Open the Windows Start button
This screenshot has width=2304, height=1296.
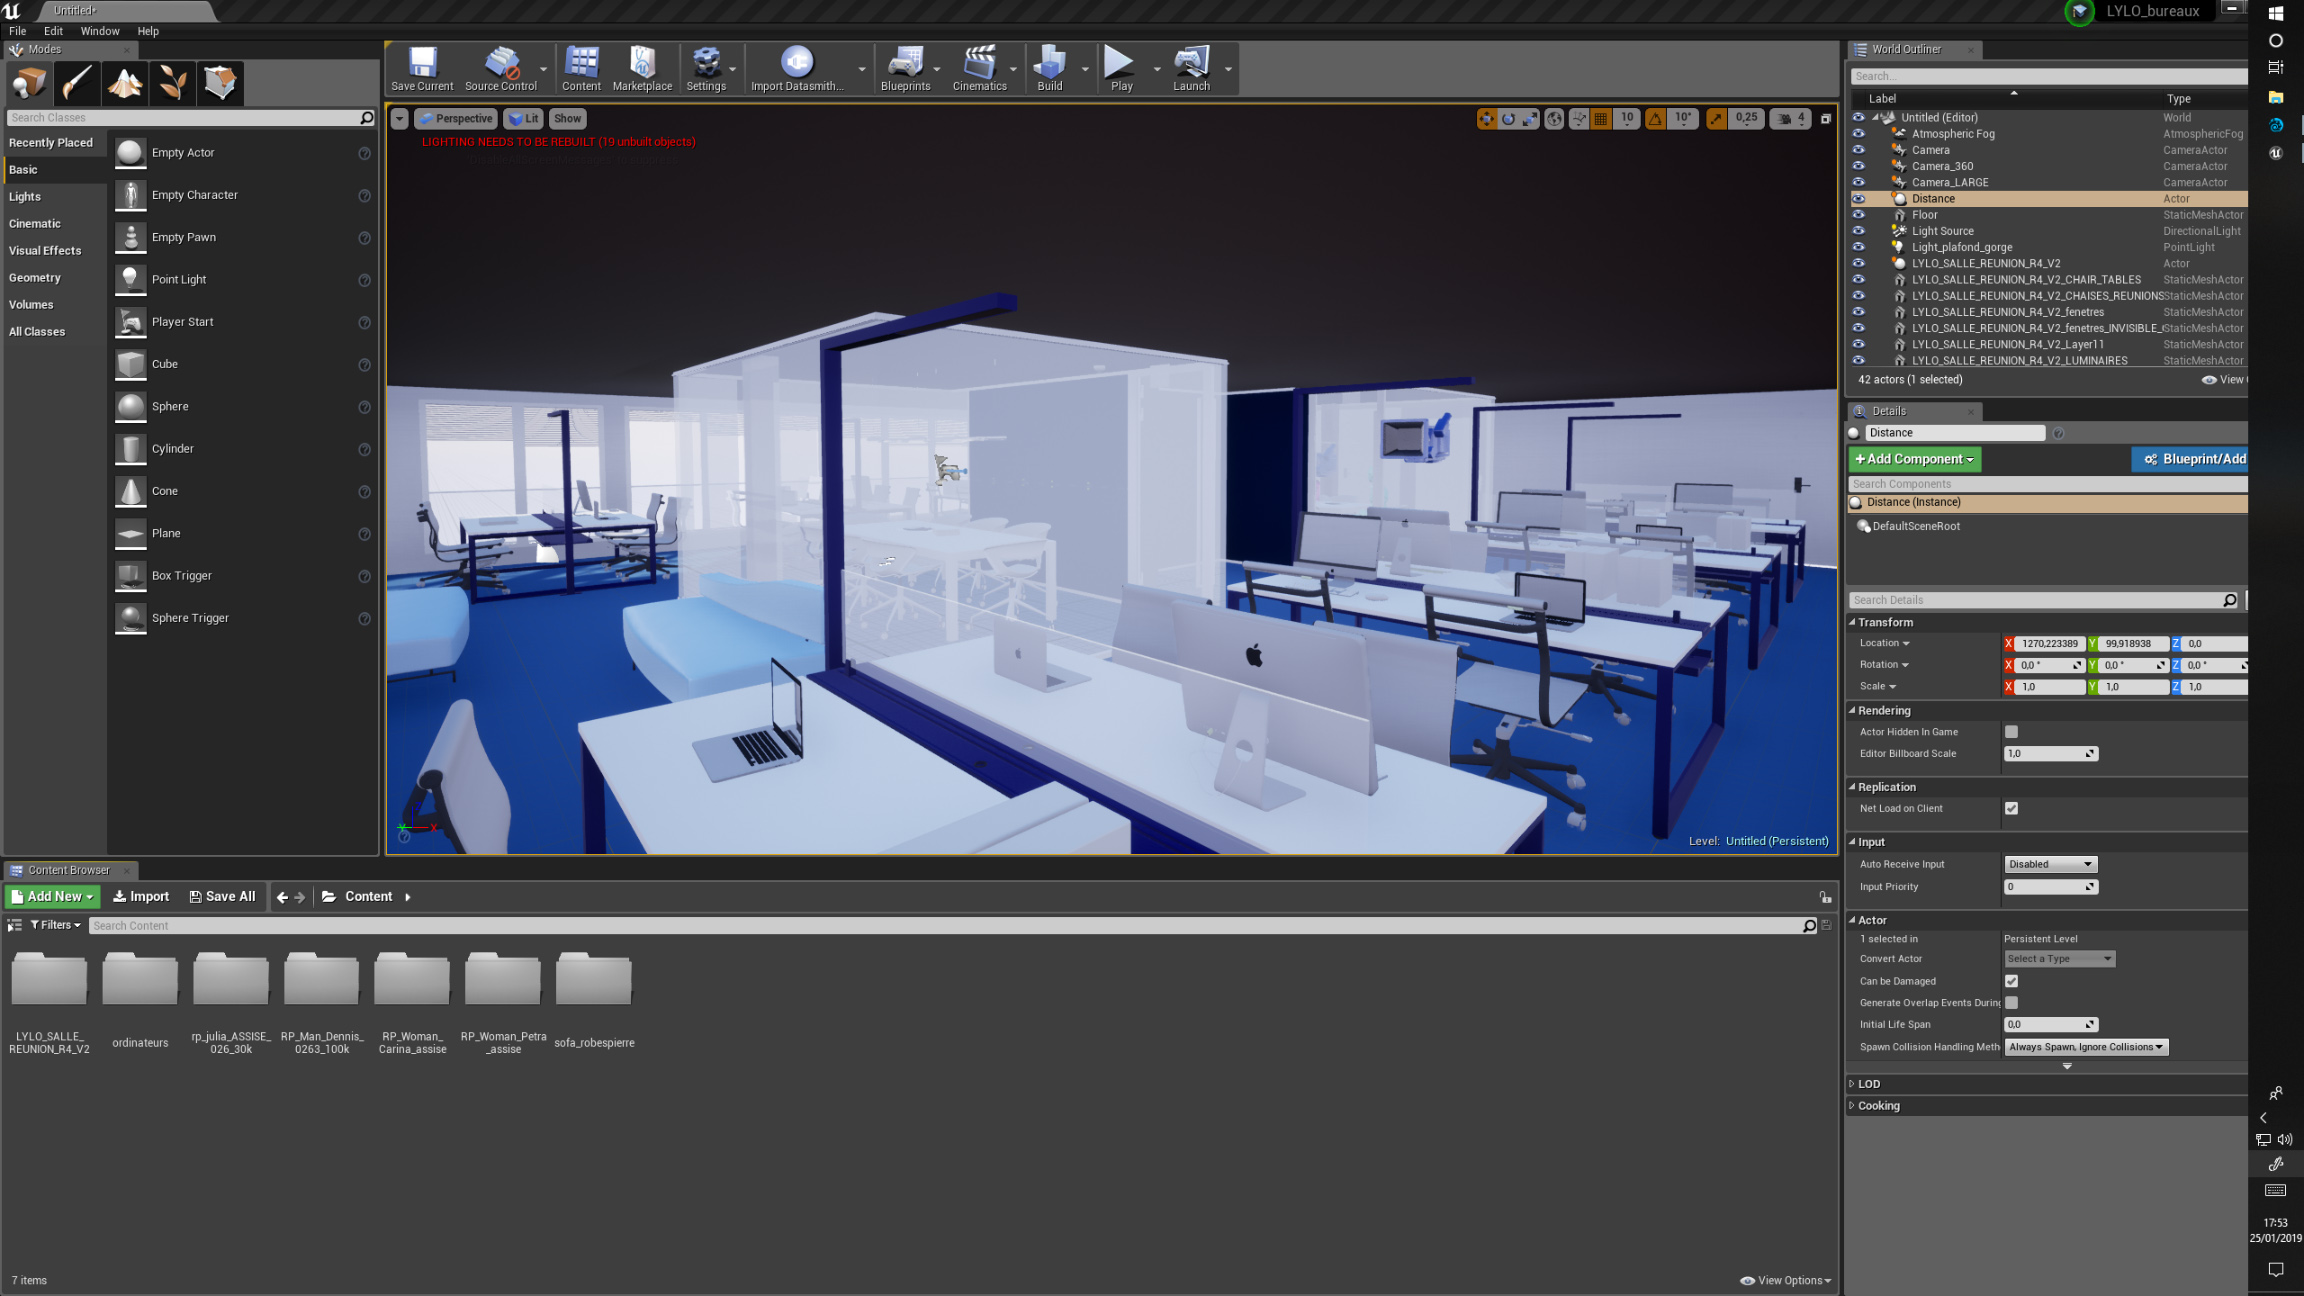tap(2276, 13)
